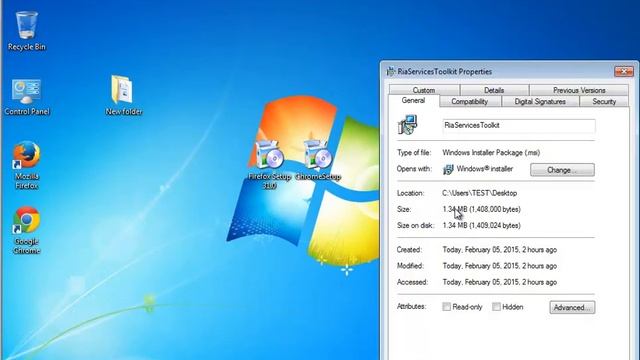640x360 pixels.
Task: Select the New folder desktop icon
Action: [x=123, y=95]
